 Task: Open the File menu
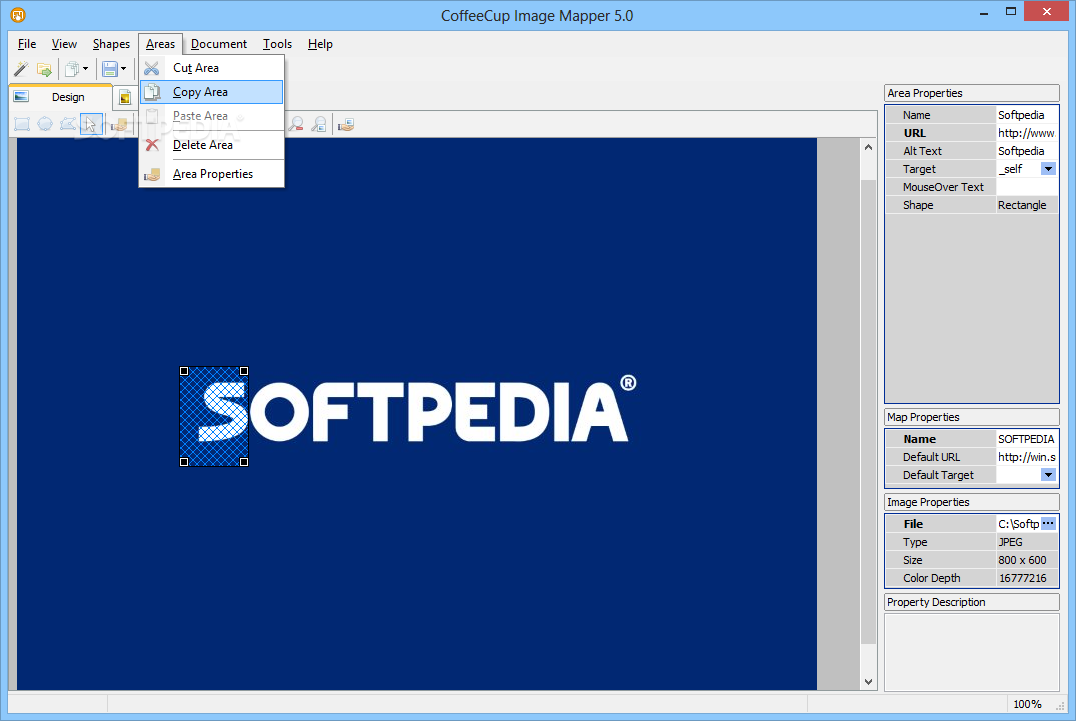click(27, 44)
